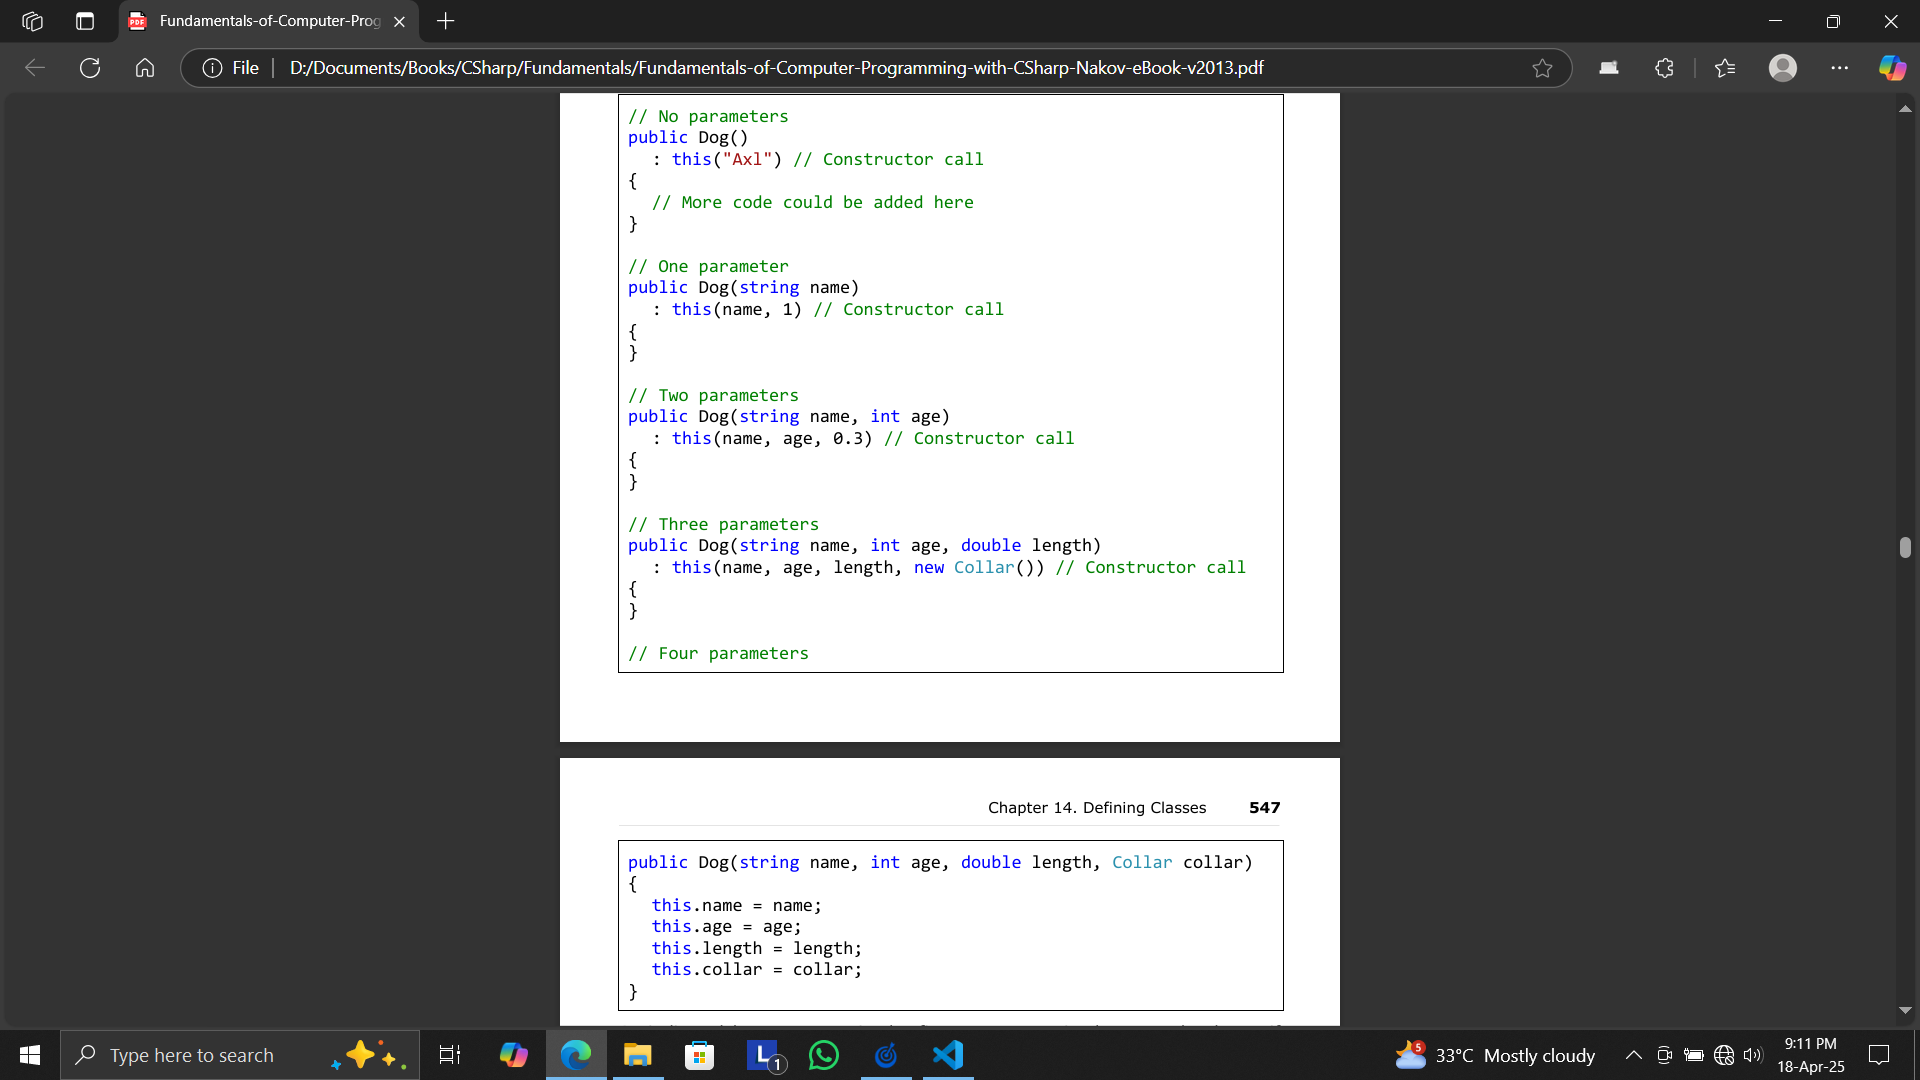Open Microsoft Store from the taskbar

click(x=700, y=1055)
